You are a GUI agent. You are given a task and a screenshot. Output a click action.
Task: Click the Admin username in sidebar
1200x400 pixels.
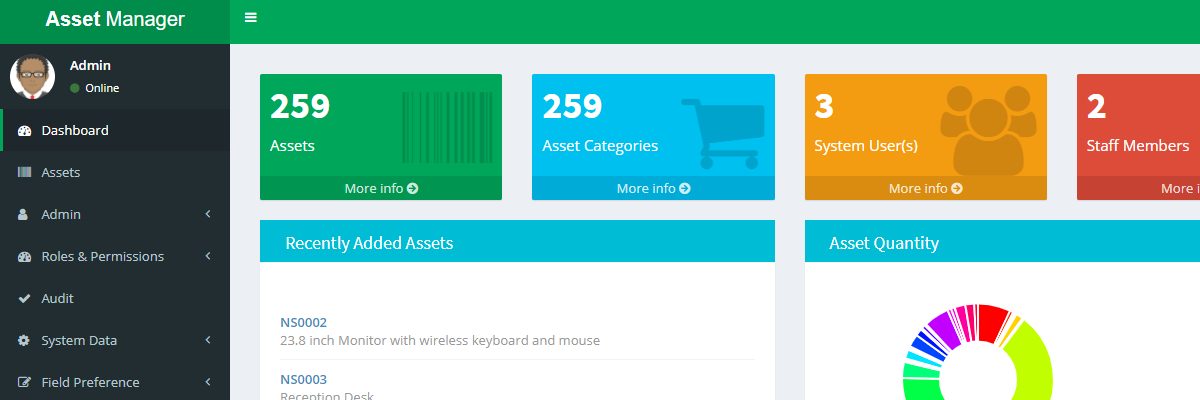(x=90, y=65)
